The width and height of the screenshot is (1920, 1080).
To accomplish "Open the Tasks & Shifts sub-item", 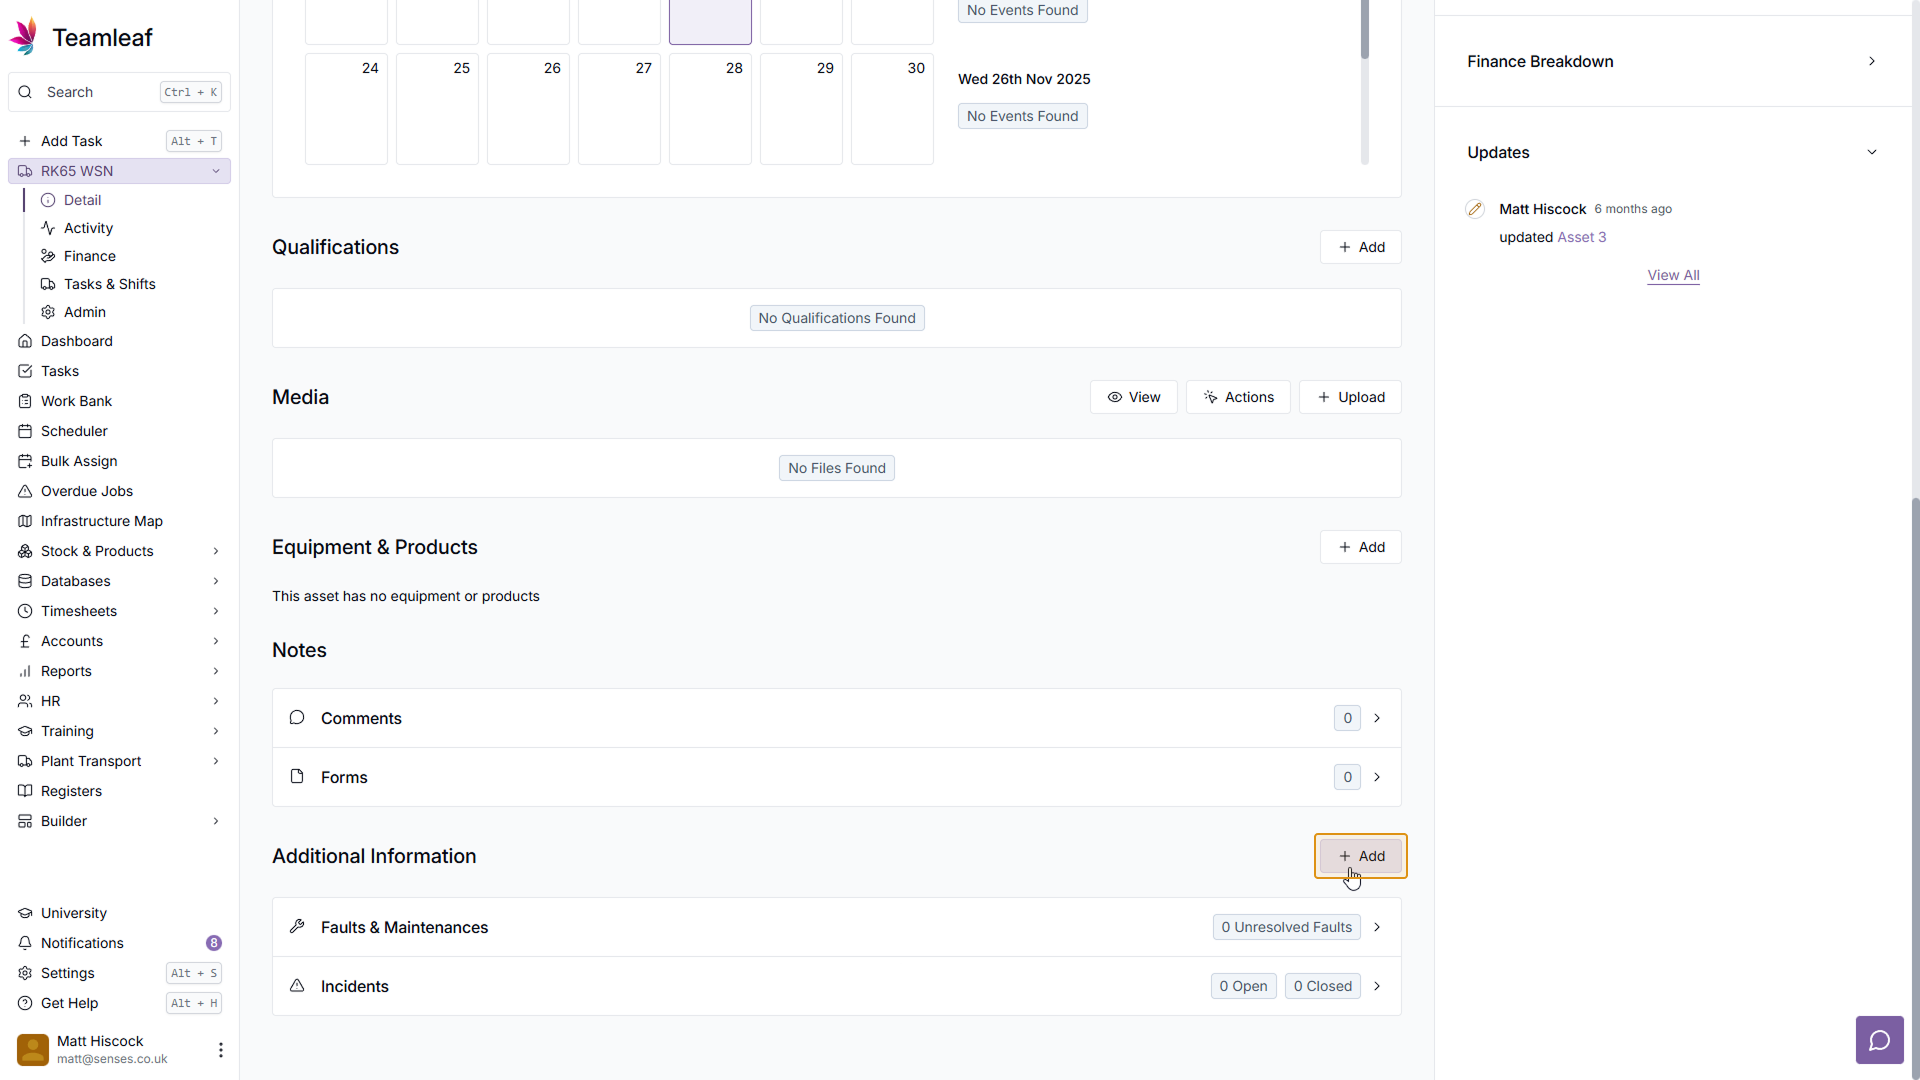I will click(x=109, y=284).
